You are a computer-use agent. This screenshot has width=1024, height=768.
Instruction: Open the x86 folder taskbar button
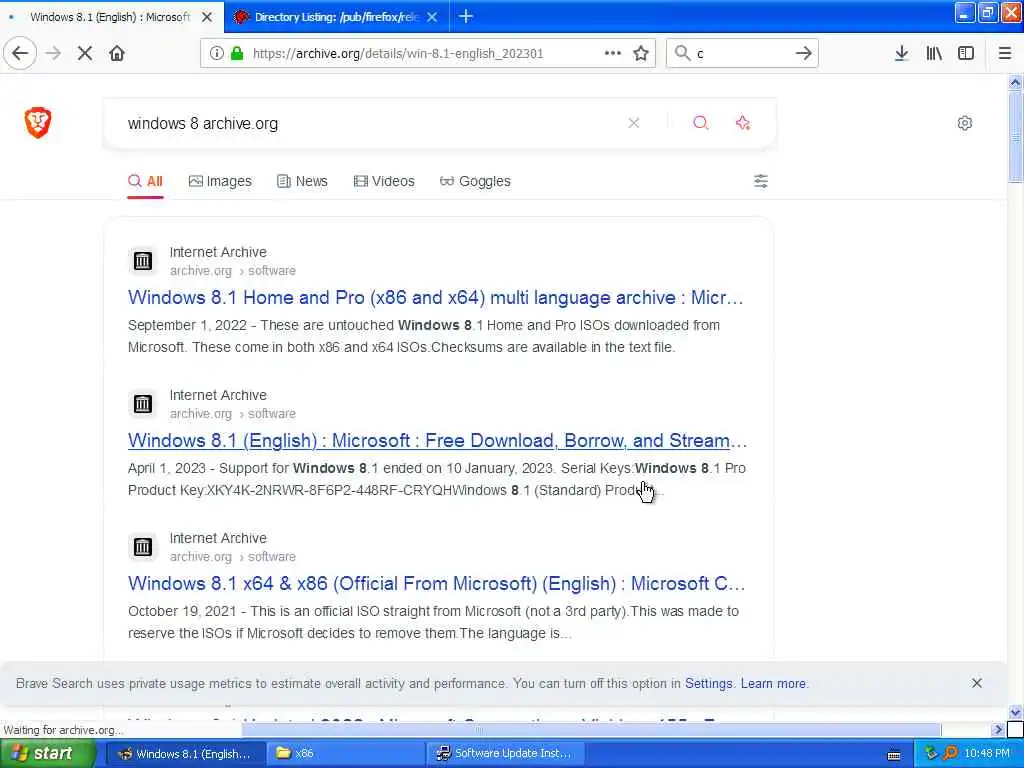[345, 754]
